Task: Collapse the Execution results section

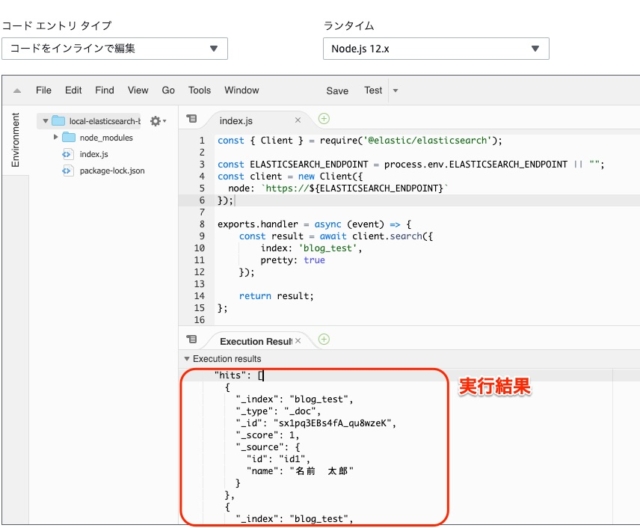Action: 187,359
